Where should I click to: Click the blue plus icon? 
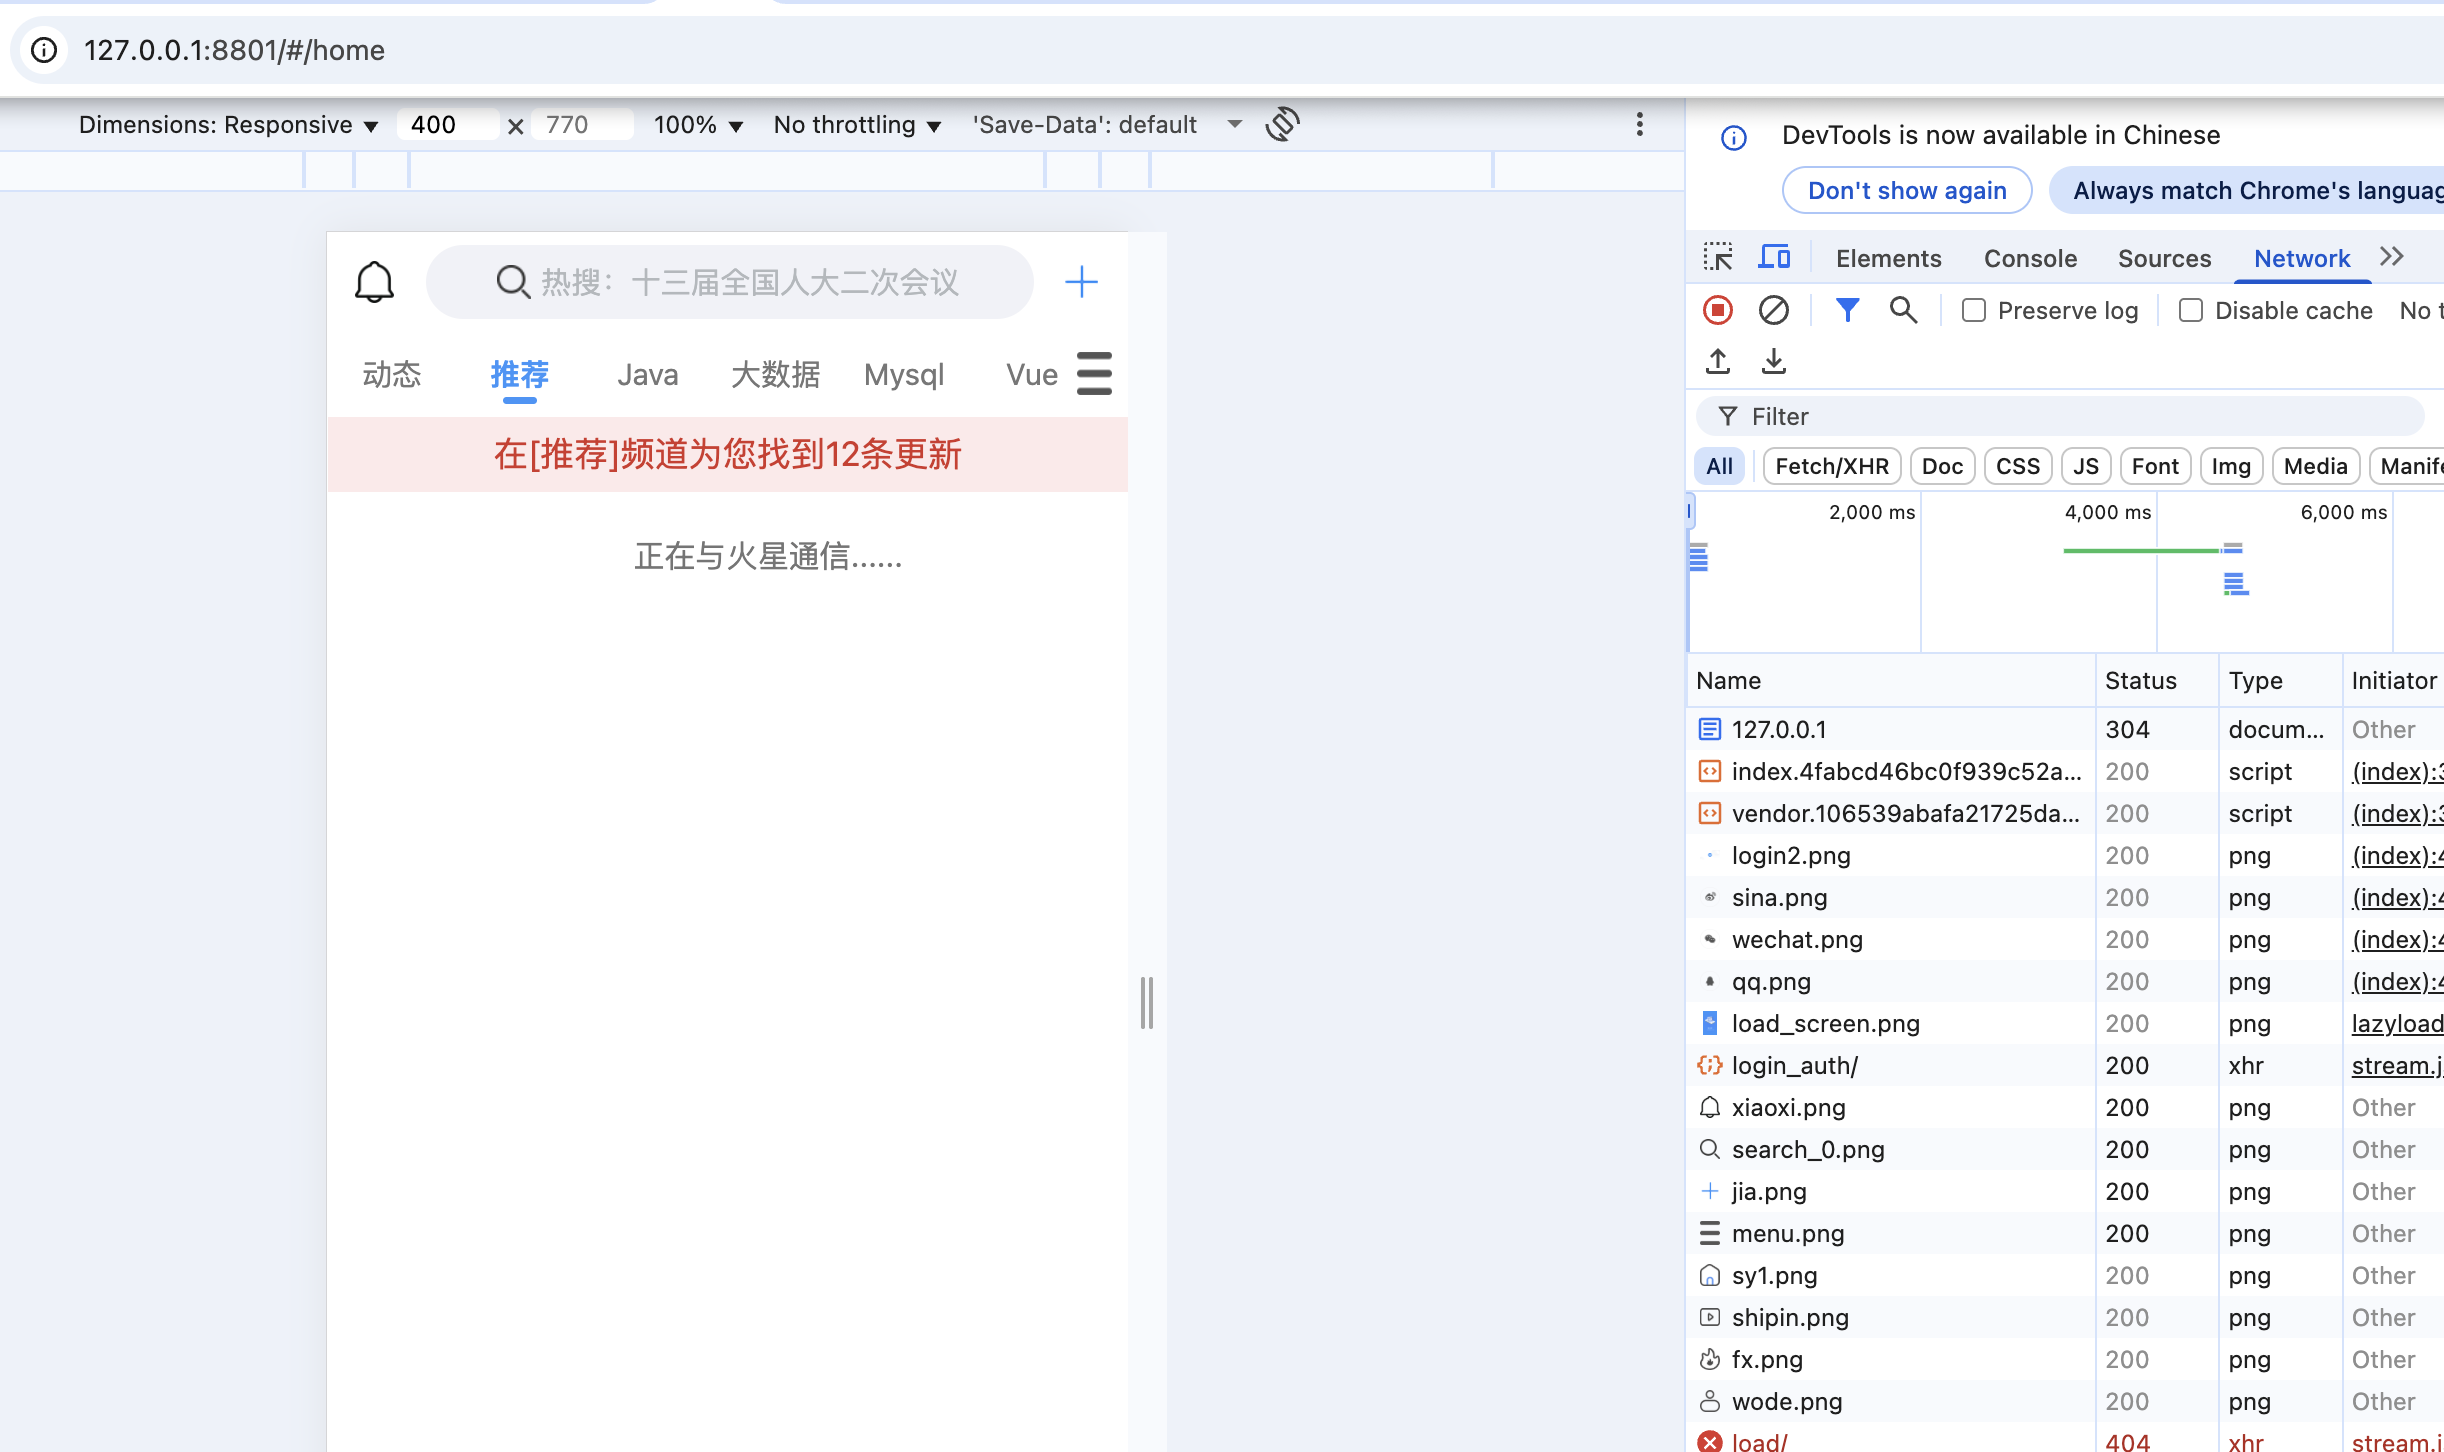click(1081, 282)
